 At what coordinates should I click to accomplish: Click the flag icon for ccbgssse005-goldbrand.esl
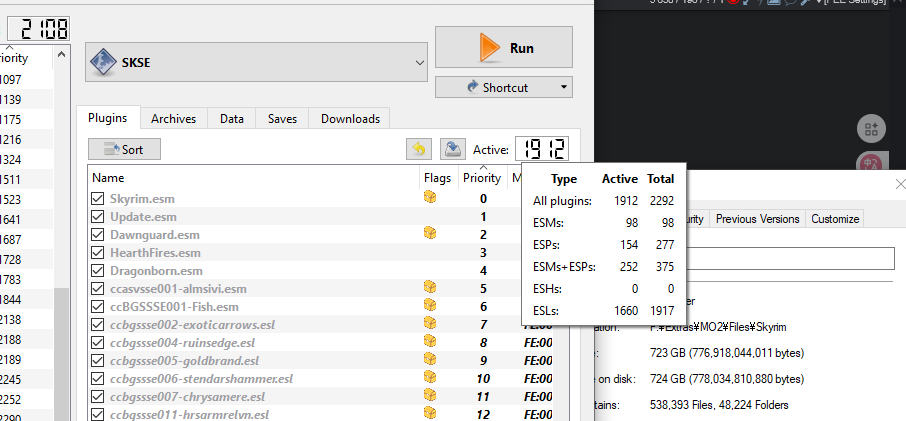tap(429, 359)
